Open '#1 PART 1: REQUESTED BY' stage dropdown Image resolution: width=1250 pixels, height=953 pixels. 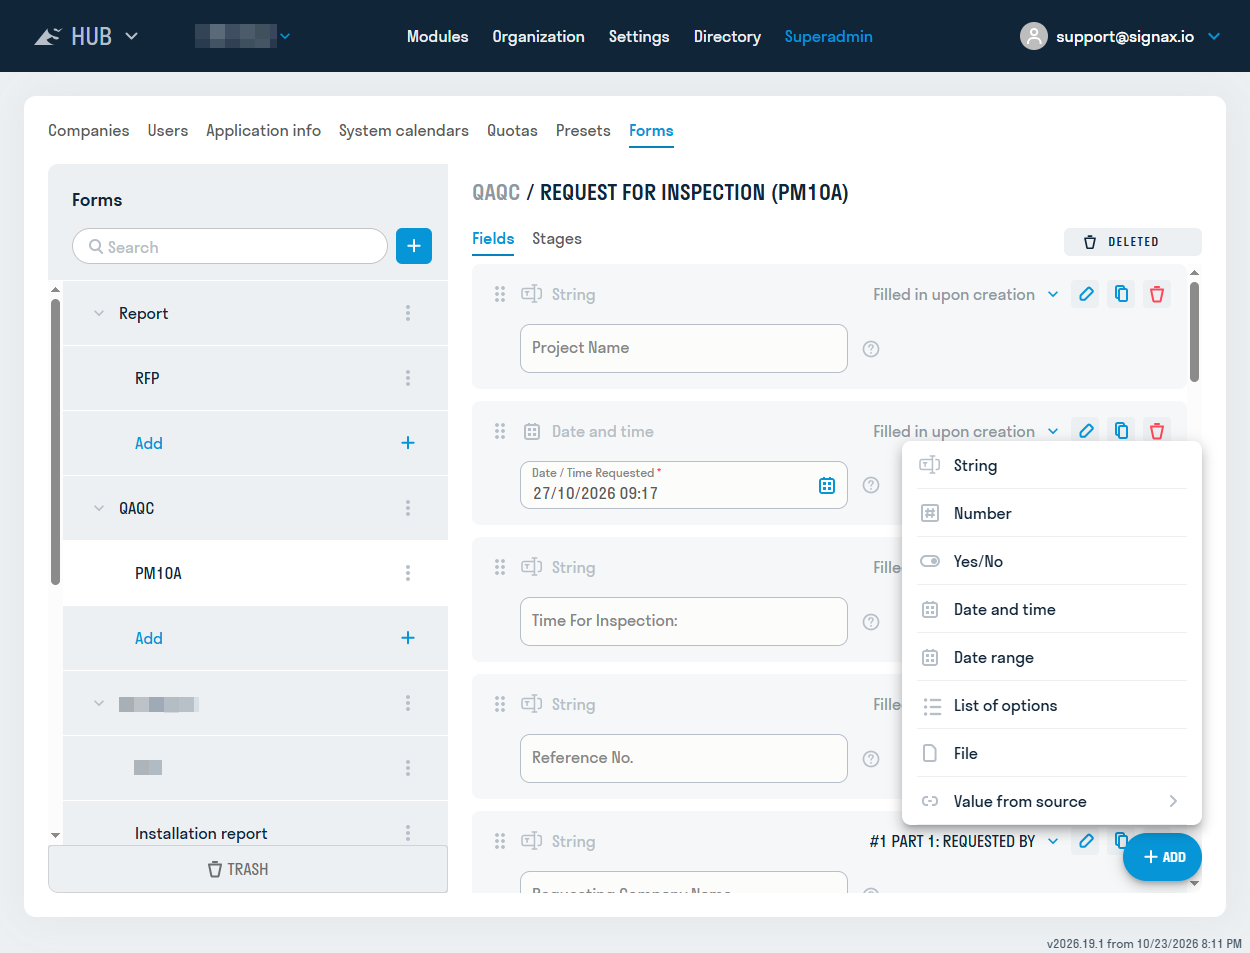(x=964, y=841)
